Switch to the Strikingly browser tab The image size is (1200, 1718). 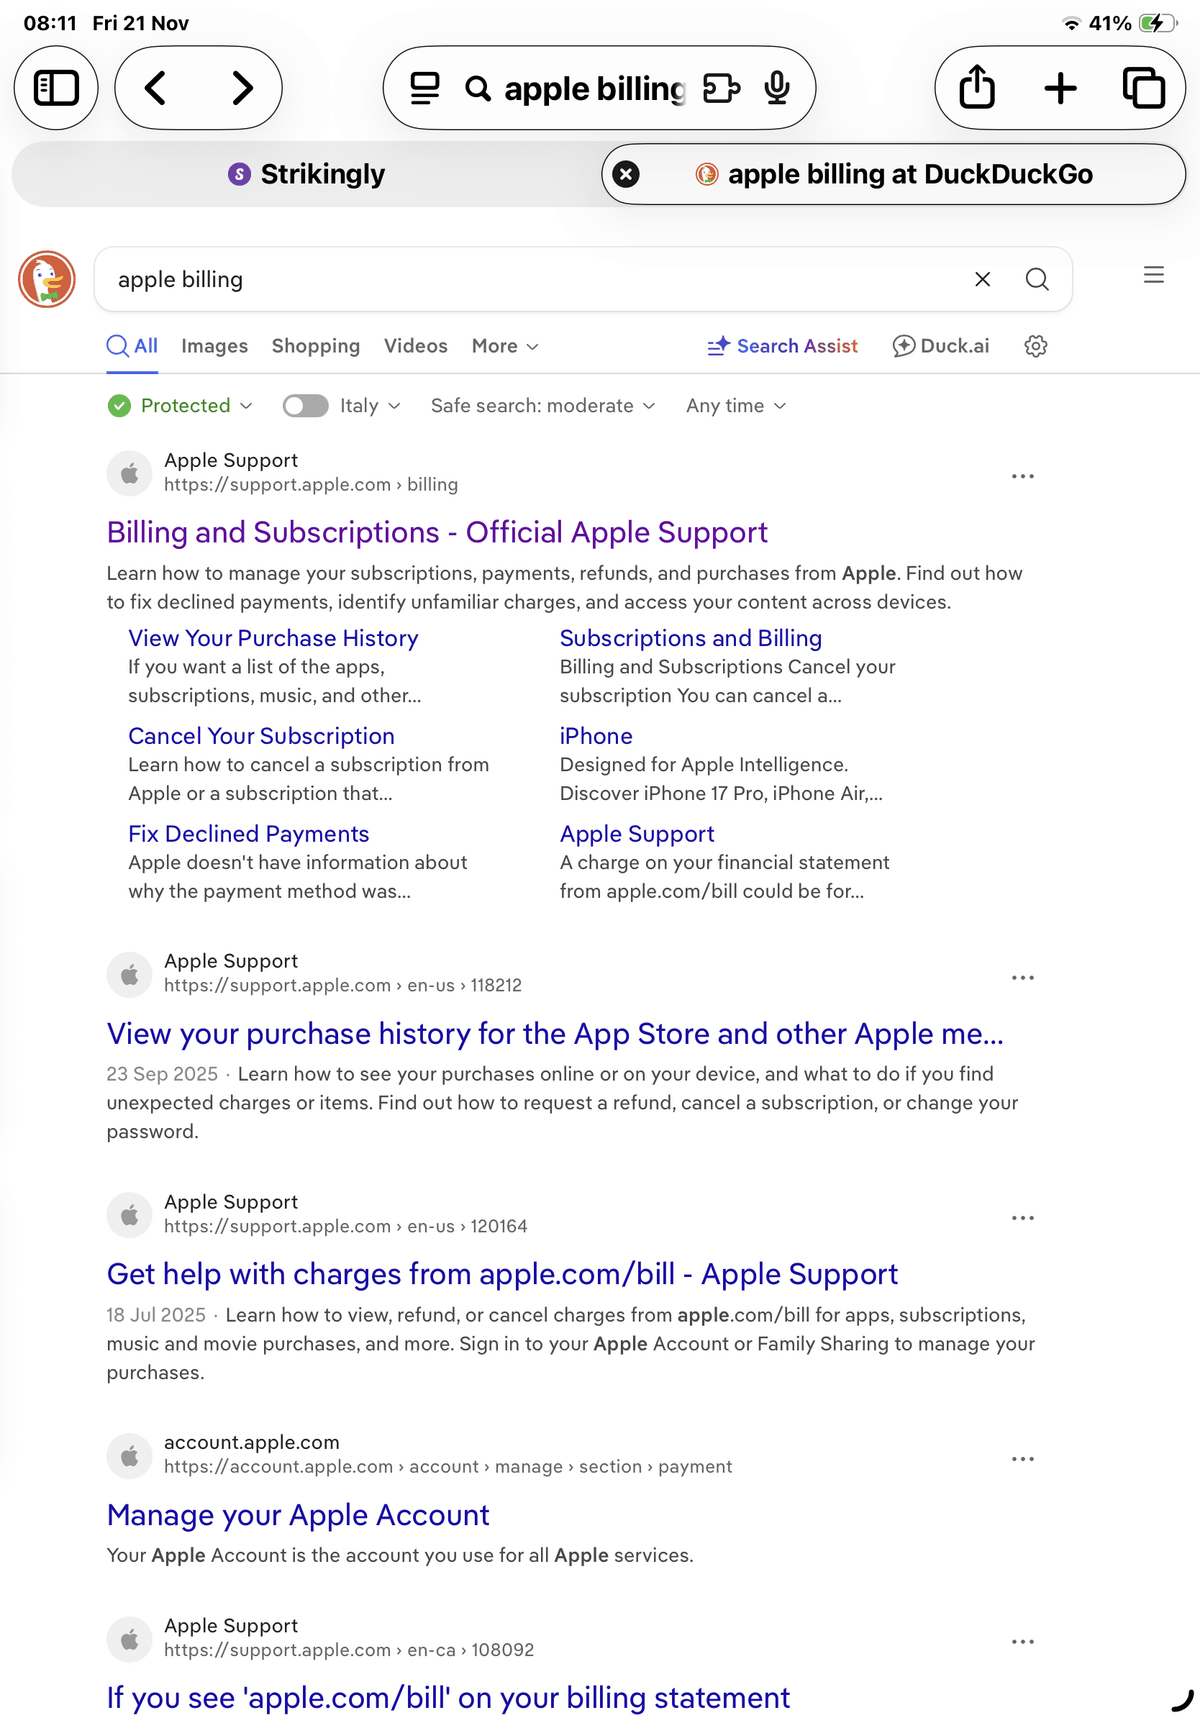(x=306, y=175)
